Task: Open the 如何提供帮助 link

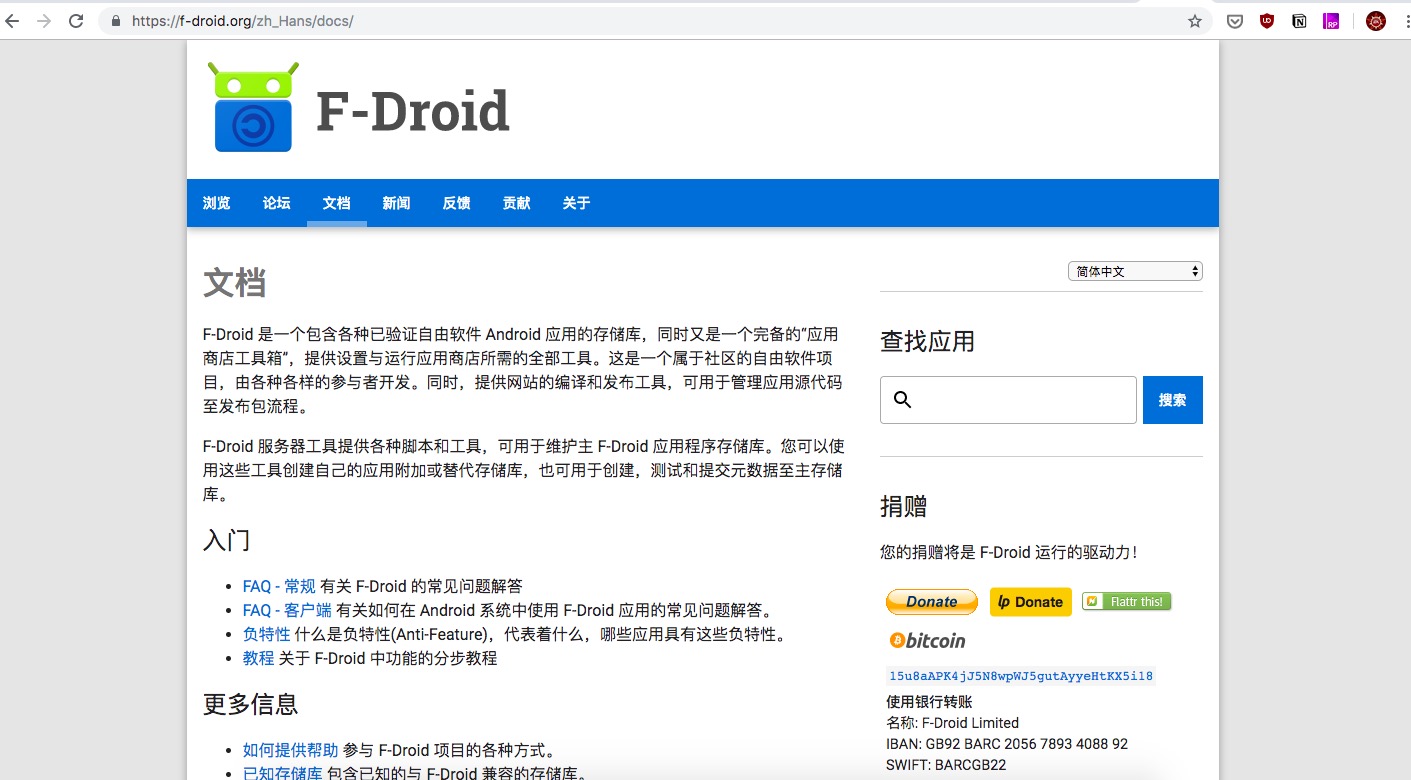Action: pyautogui.click(x=291, y=750)
